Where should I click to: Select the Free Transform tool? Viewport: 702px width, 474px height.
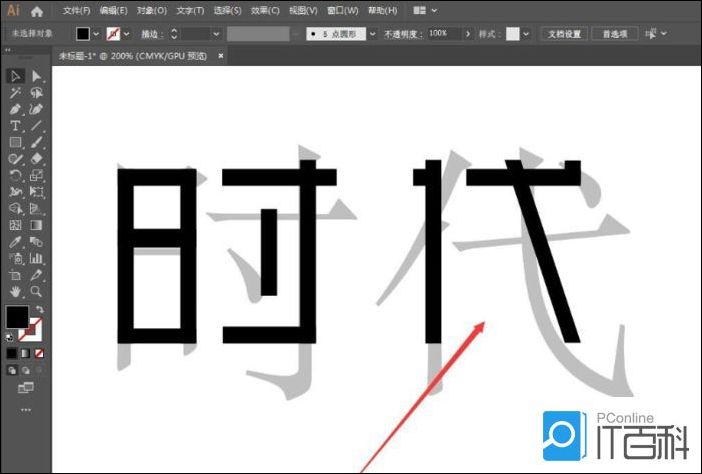click(36, 192)
